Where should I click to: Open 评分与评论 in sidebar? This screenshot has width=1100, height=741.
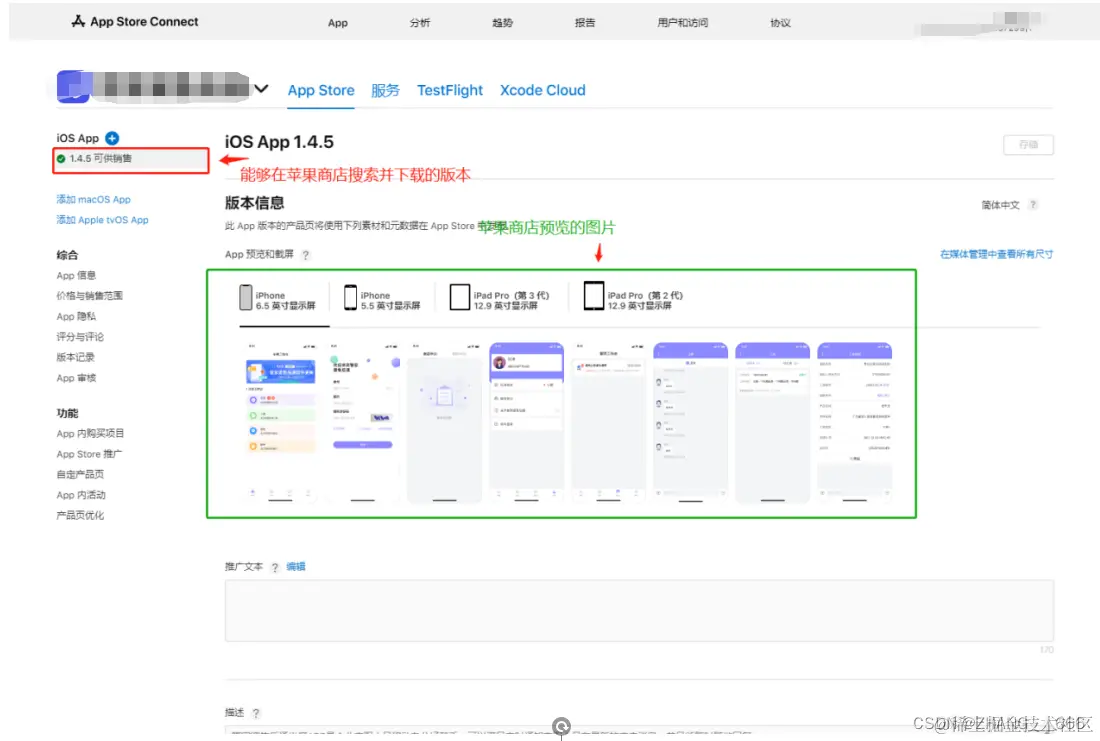point(80,338)
